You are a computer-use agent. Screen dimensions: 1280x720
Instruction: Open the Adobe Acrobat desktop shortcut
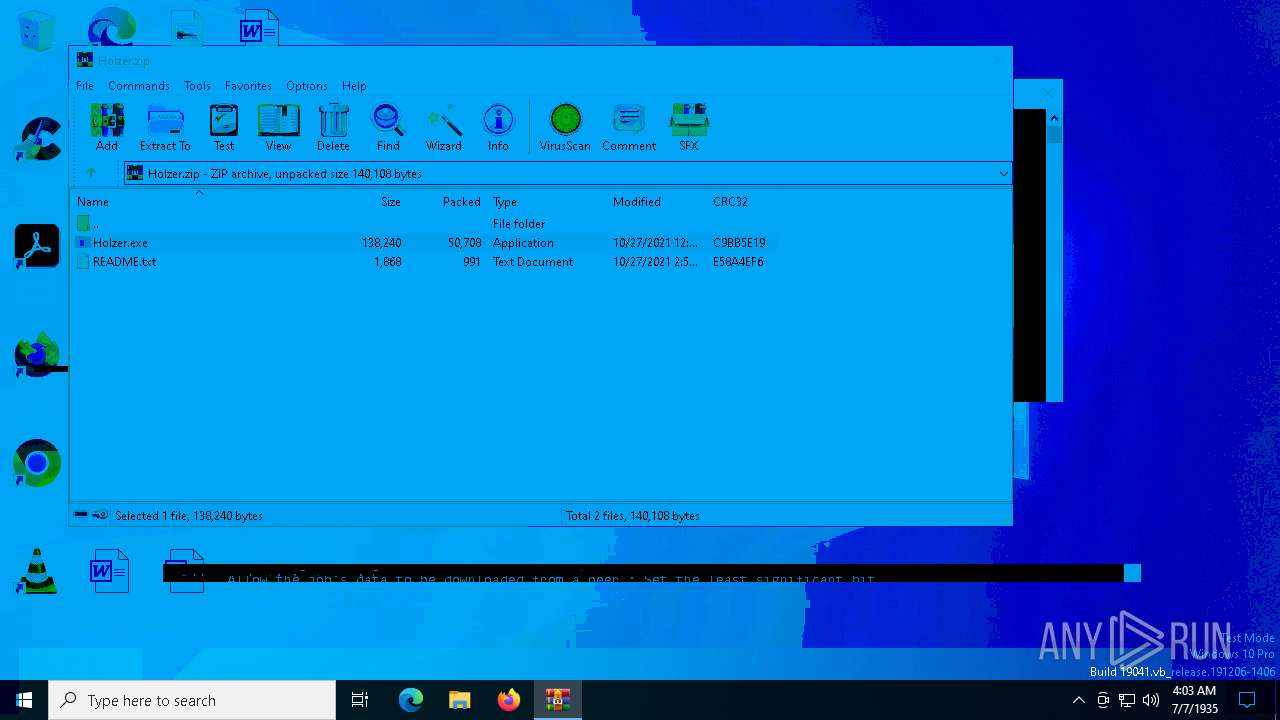[37, 246]
